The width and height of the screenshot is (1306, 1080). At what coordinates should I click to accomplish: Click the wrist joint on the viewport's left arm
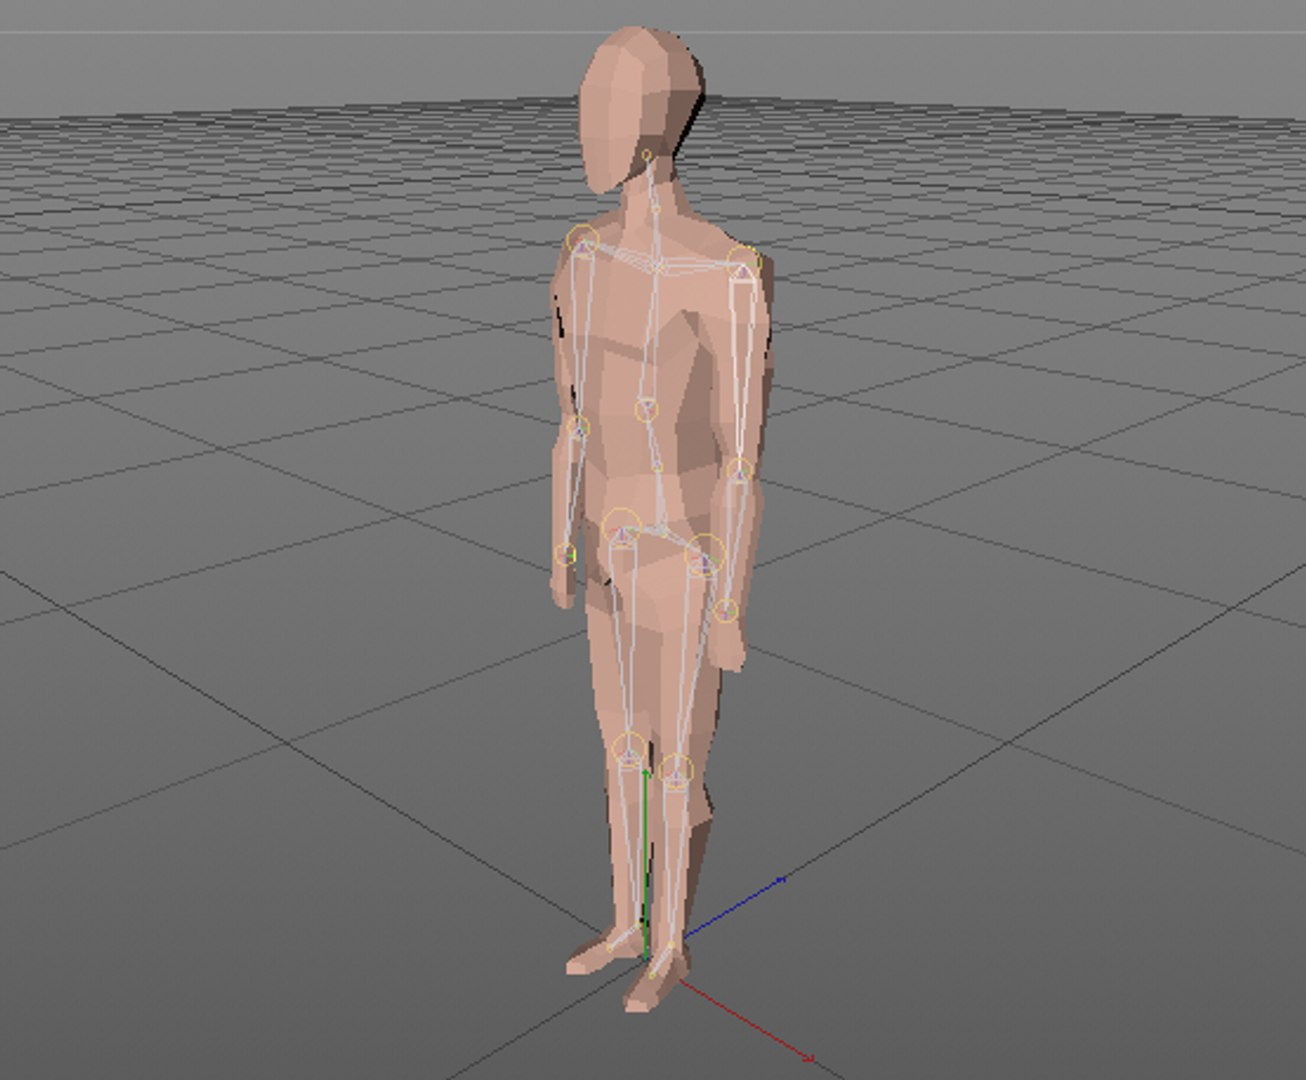(566, 553)
